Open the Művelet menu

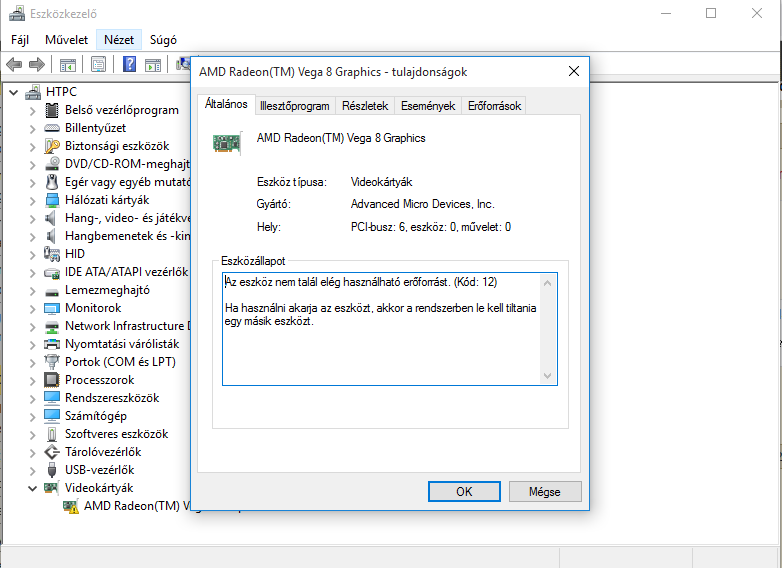[66, 40]
